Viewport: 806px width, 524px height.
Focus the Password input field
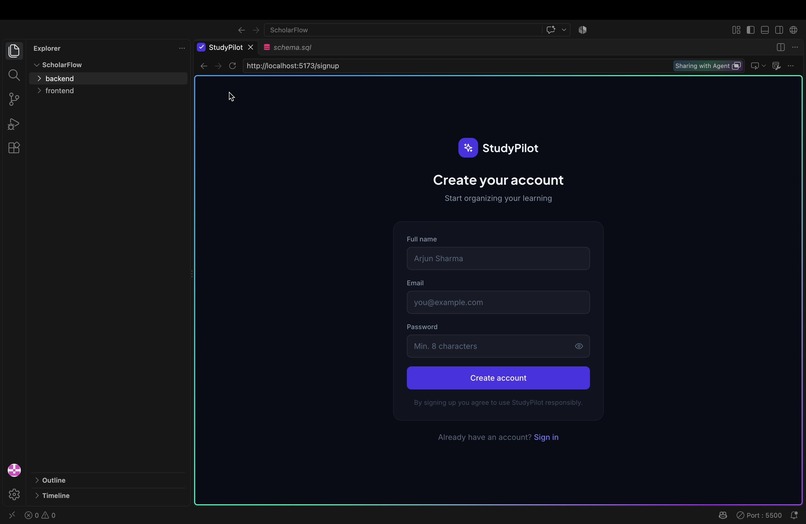498,346
